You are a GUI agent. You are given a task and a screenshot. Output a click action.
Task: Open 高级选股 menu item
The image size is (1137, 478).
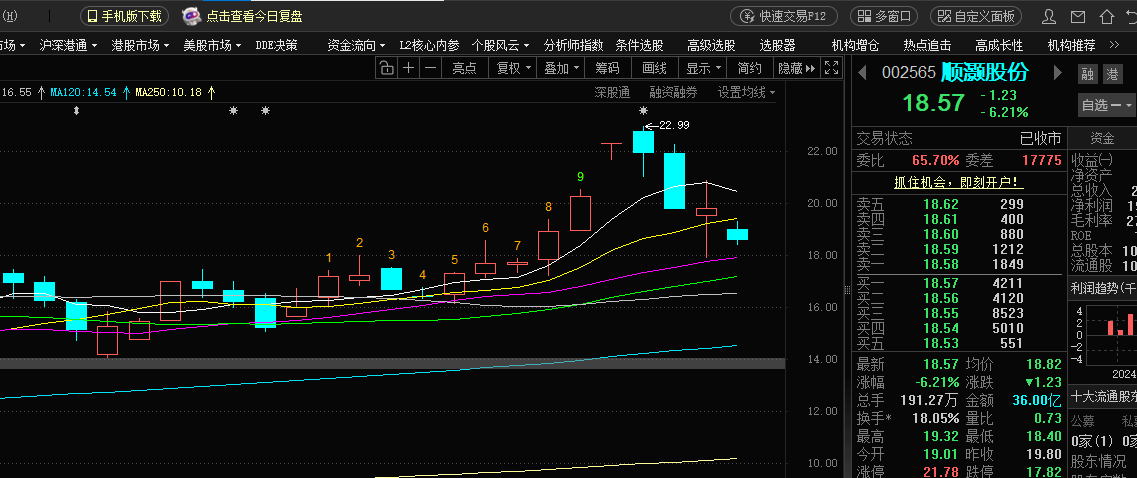(711, 45)
